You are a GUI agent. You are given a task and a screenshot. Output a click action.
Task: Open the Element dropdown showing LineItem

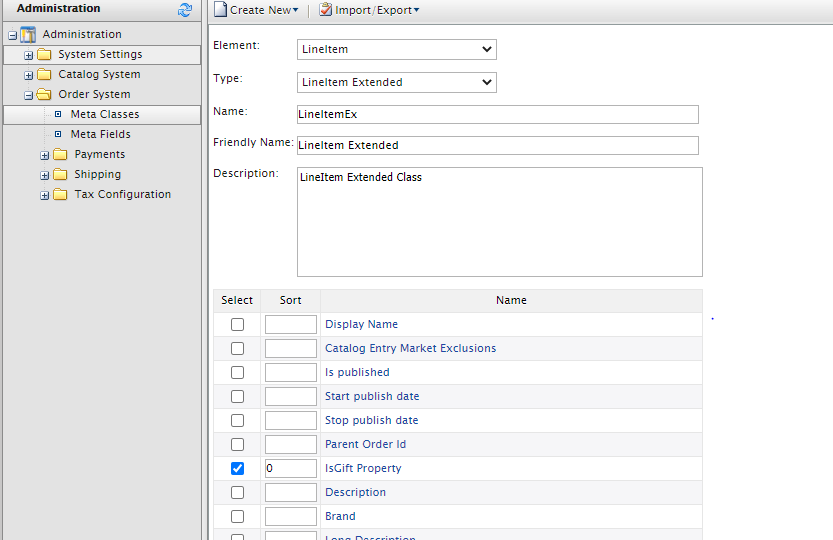[397, 49]
